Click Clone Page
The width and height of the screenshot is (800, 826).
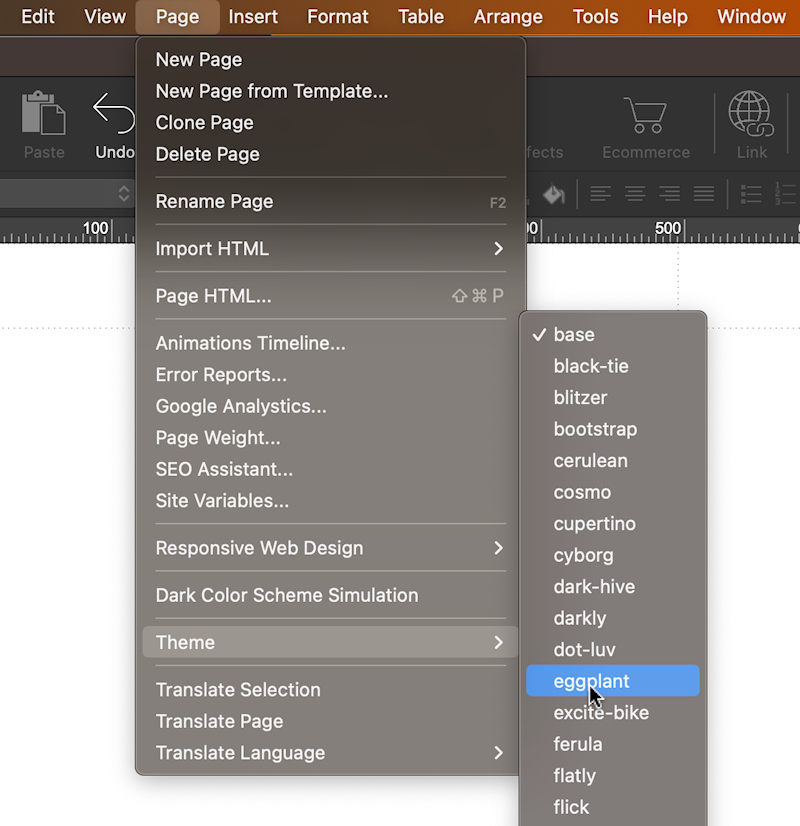point(205,123)
